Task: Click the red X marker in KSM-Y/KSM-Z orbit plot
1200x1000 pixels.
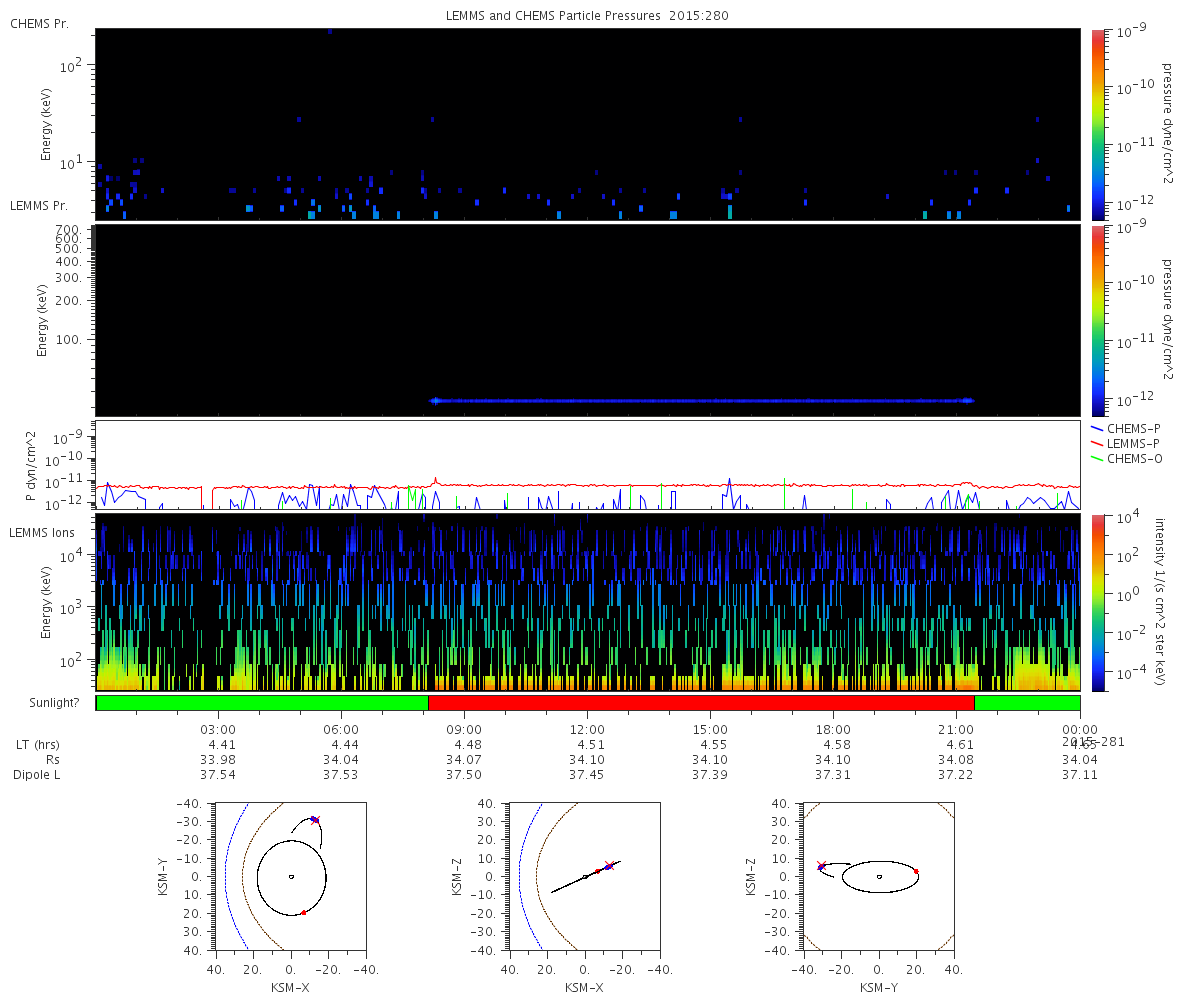Action: [821, 866]
